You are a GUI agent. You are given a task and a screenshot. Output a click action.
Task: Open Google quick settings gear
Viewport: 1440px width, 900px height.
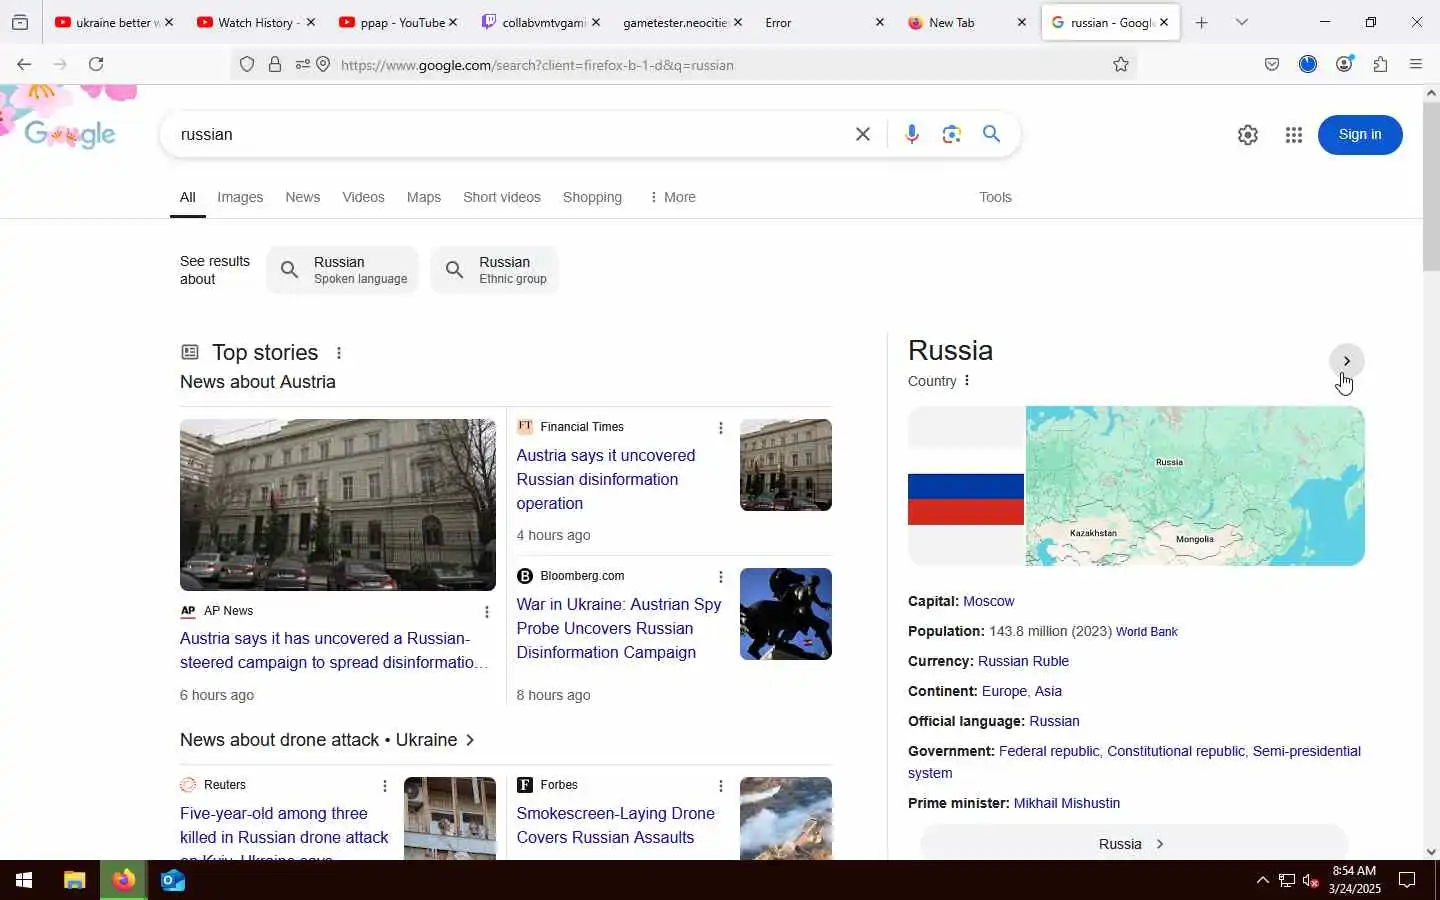[x=1247, y=135]
